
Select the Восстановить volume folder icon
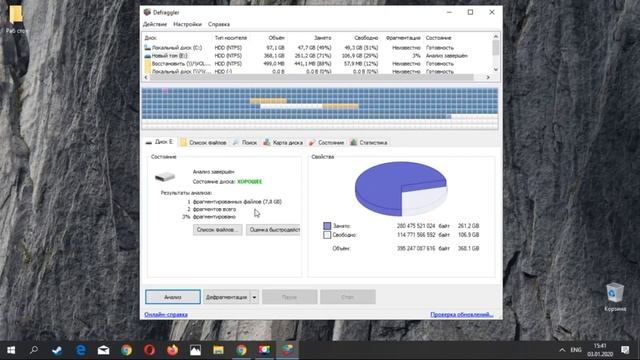coord(147,64)
